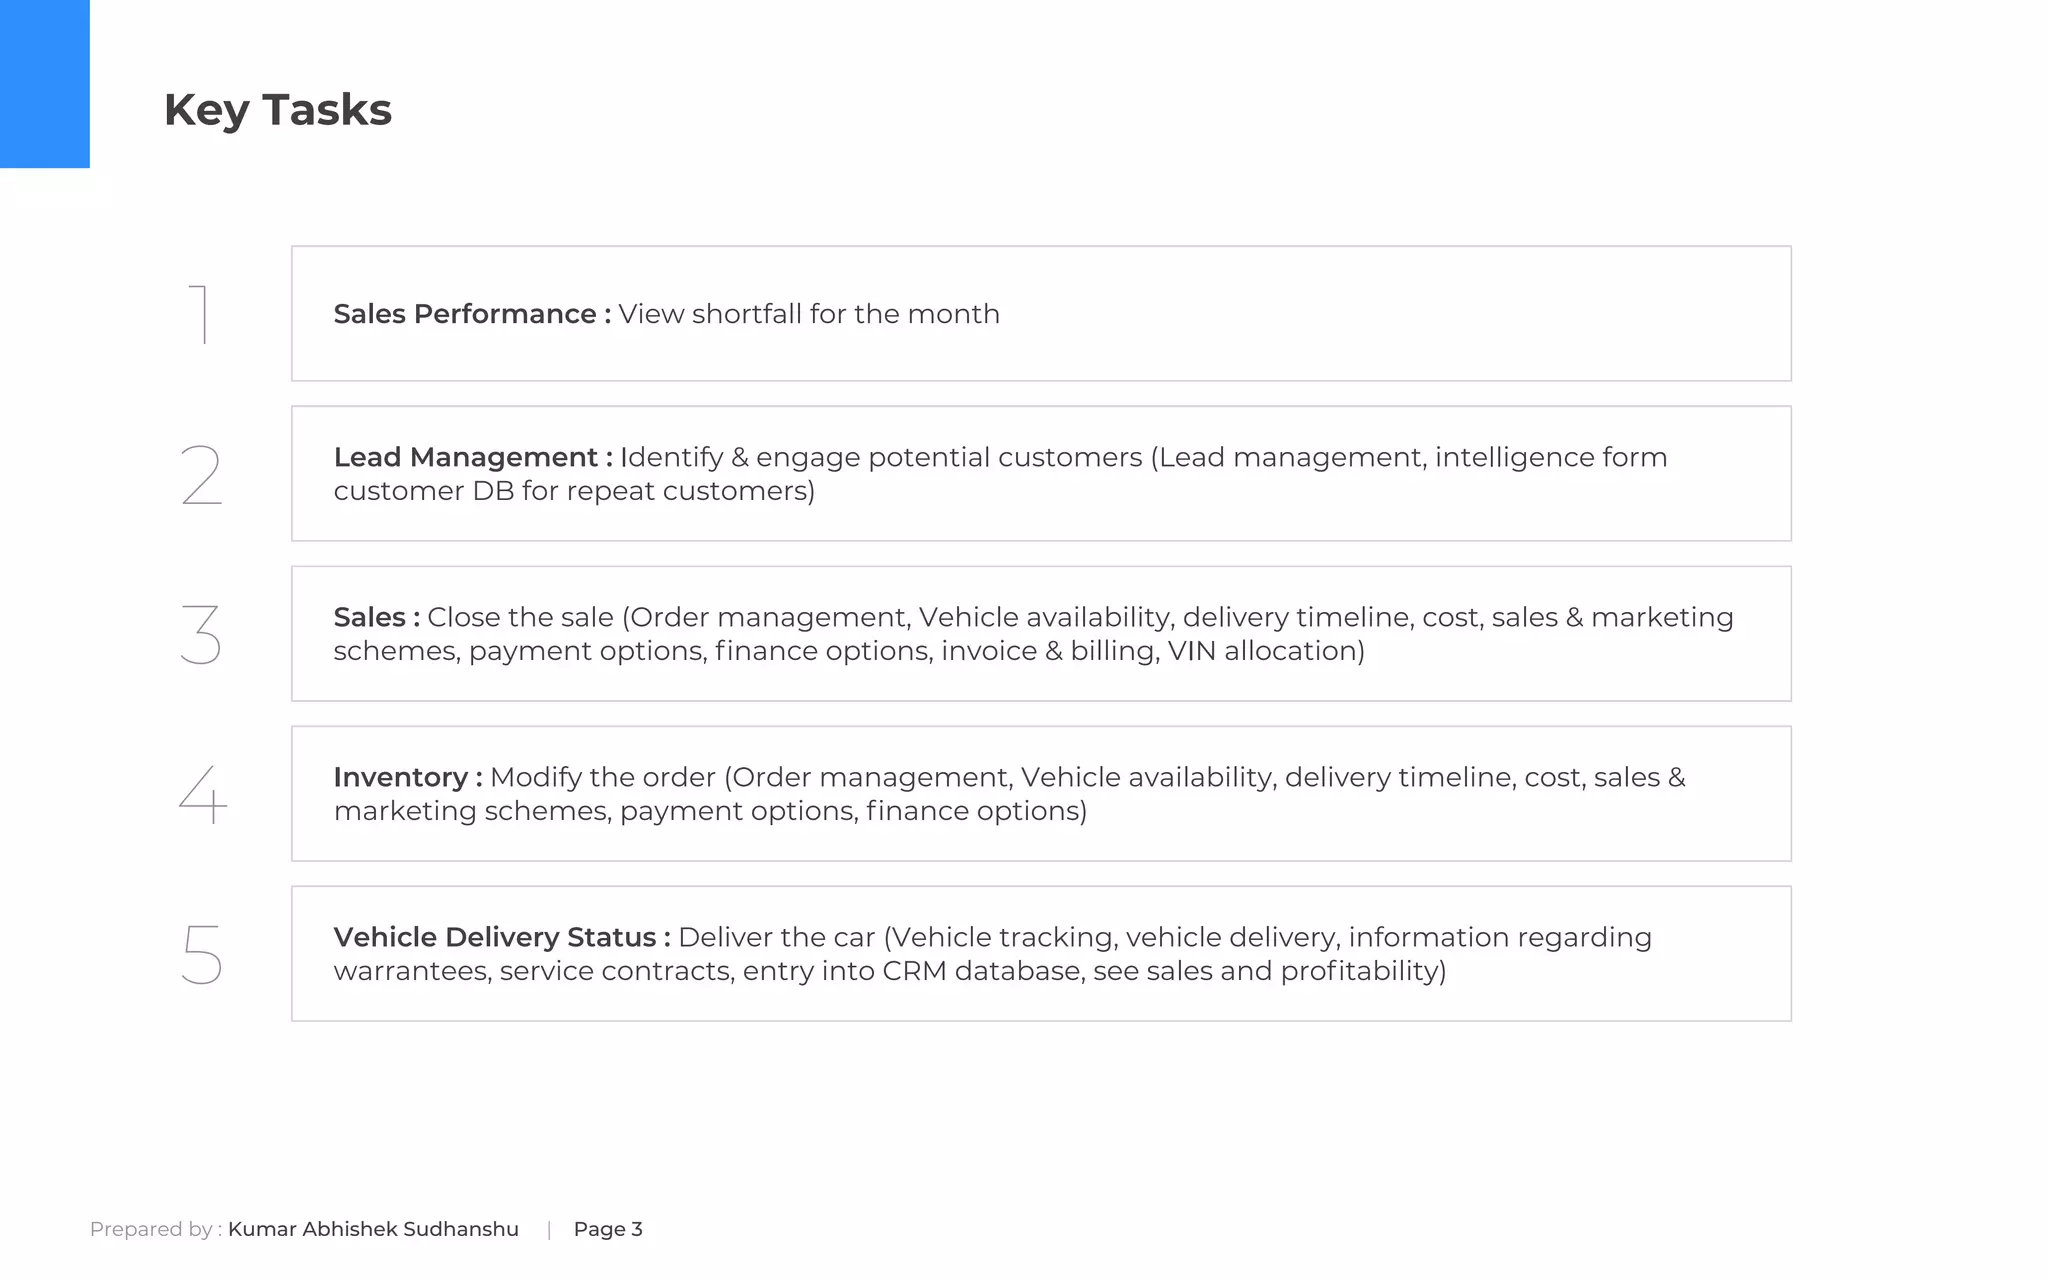Click 'Close the sale' description text

pos(520,617)
